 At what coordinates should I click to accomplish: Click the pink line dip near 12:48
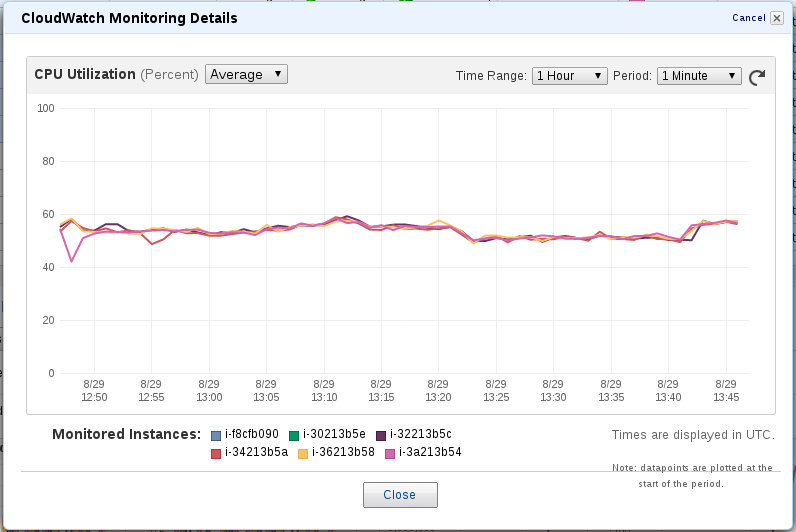(72, 261)
